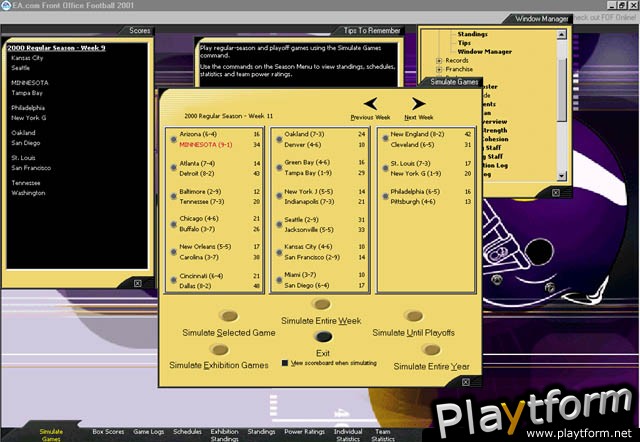Image resolution: width=640 pixels, height=442 pixels.
Task: Select the St. Louis vs New York G radio
Action: [x=385, y=168]
